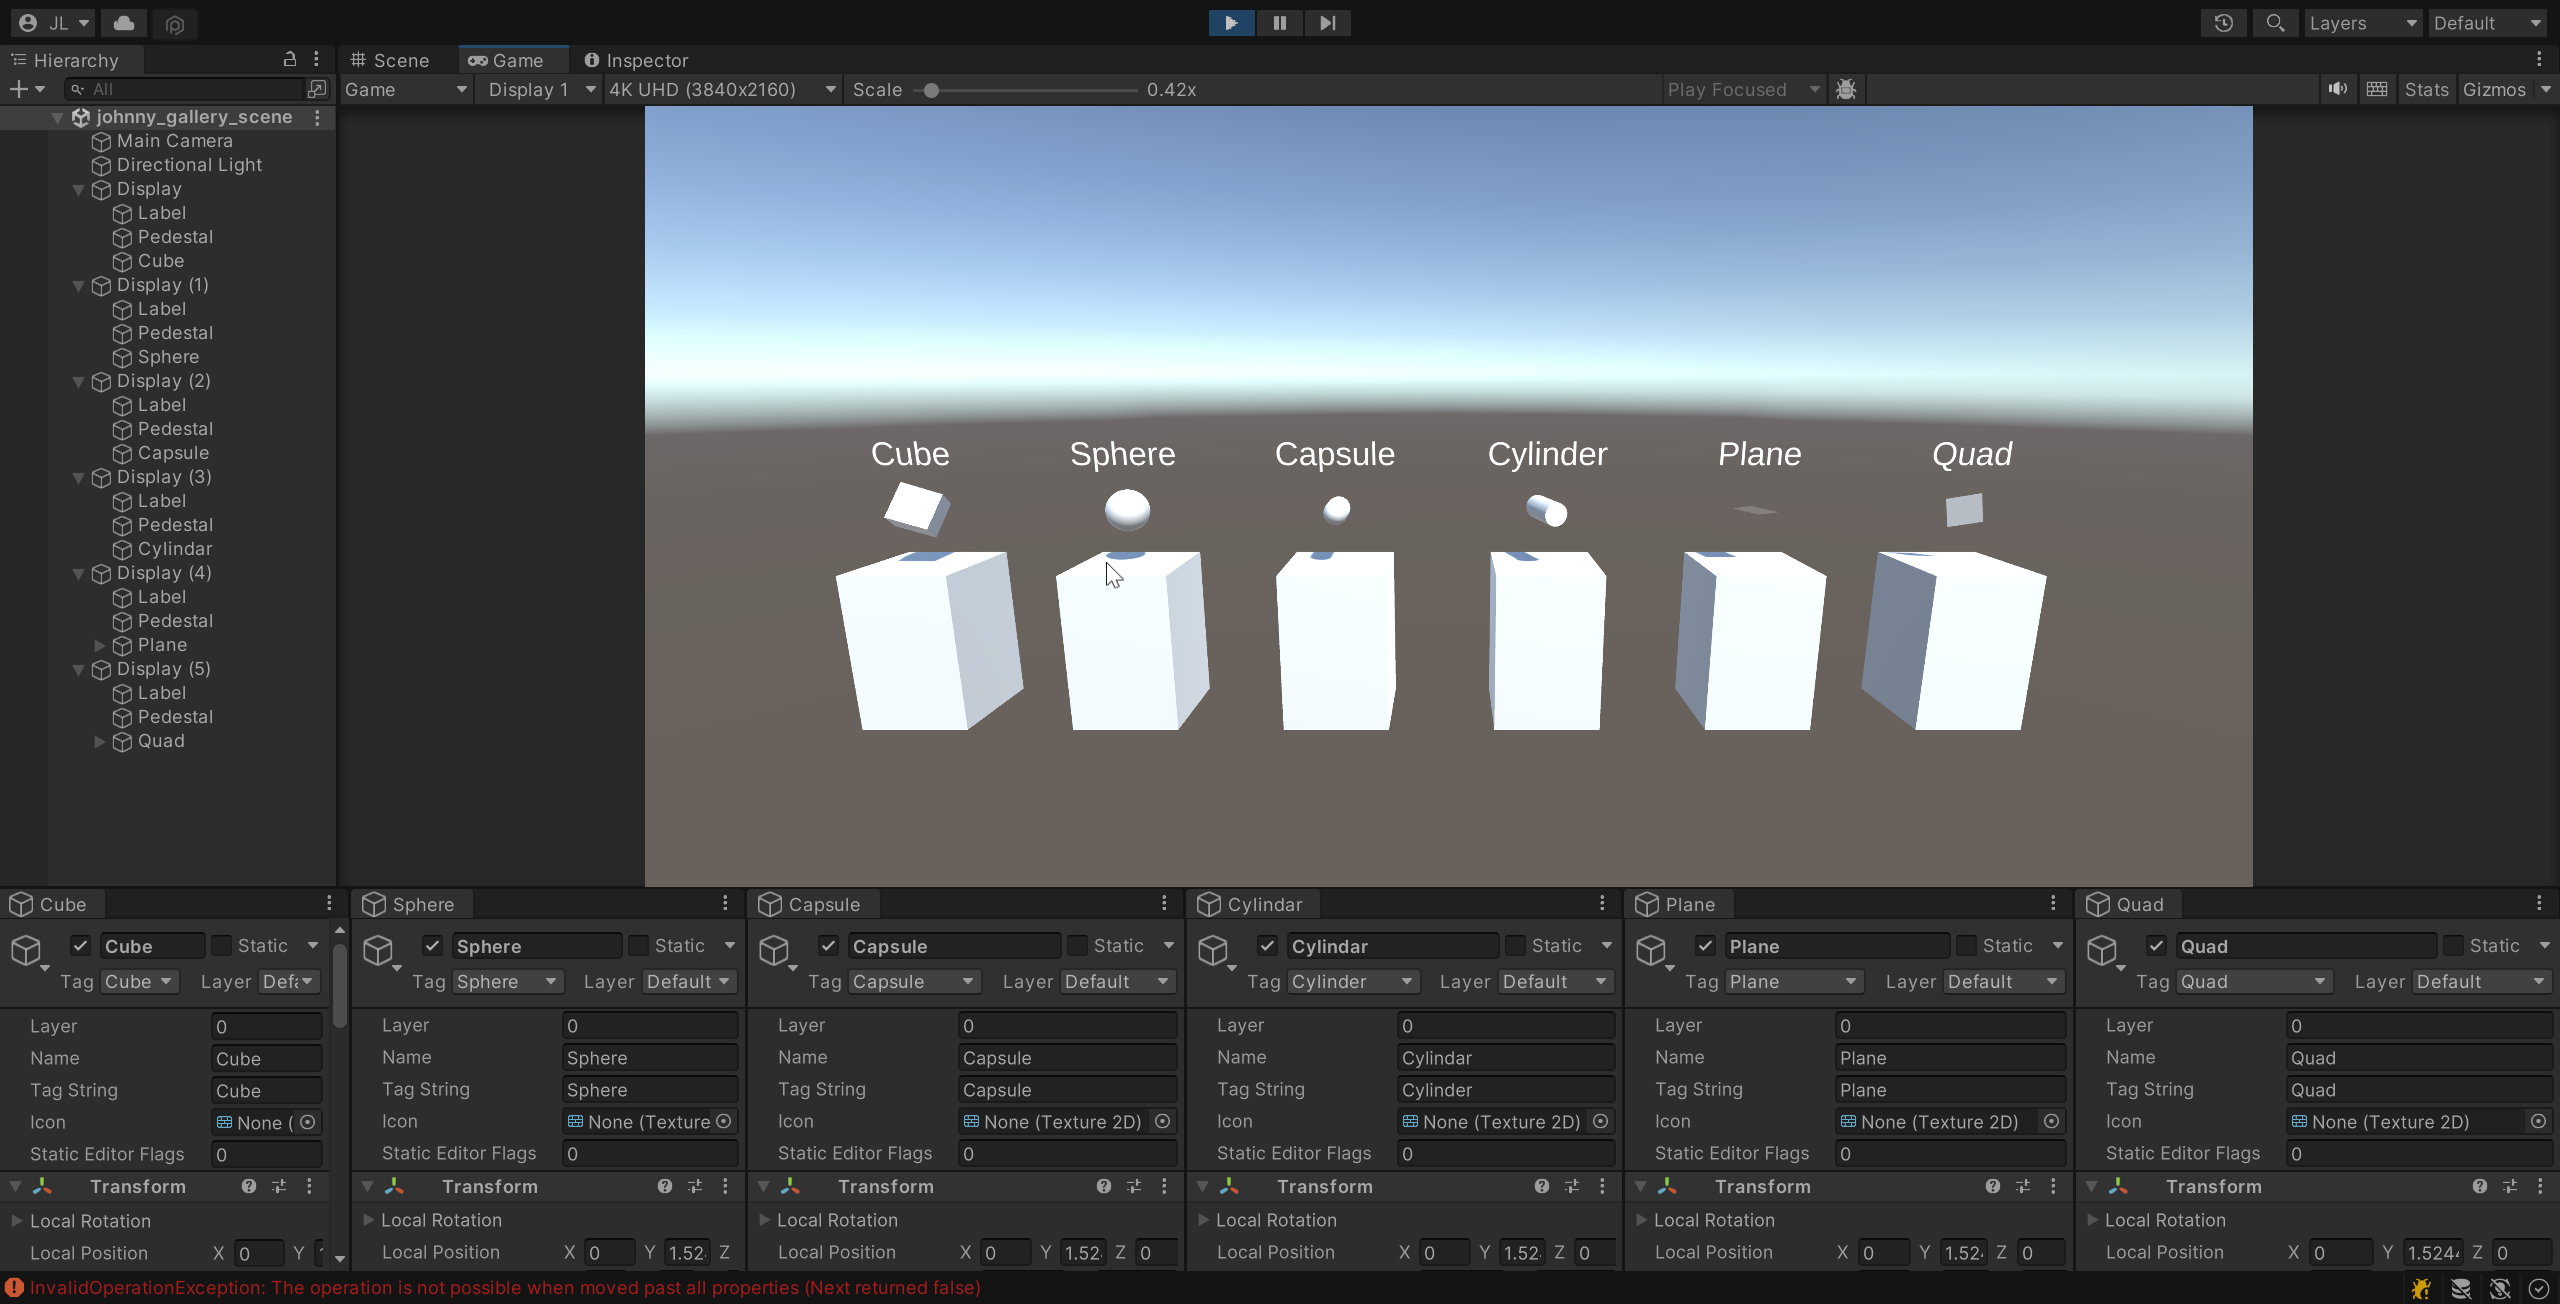
Task: Click the help icon on Sphere's Transform
Action: (x=663, y=1187)
